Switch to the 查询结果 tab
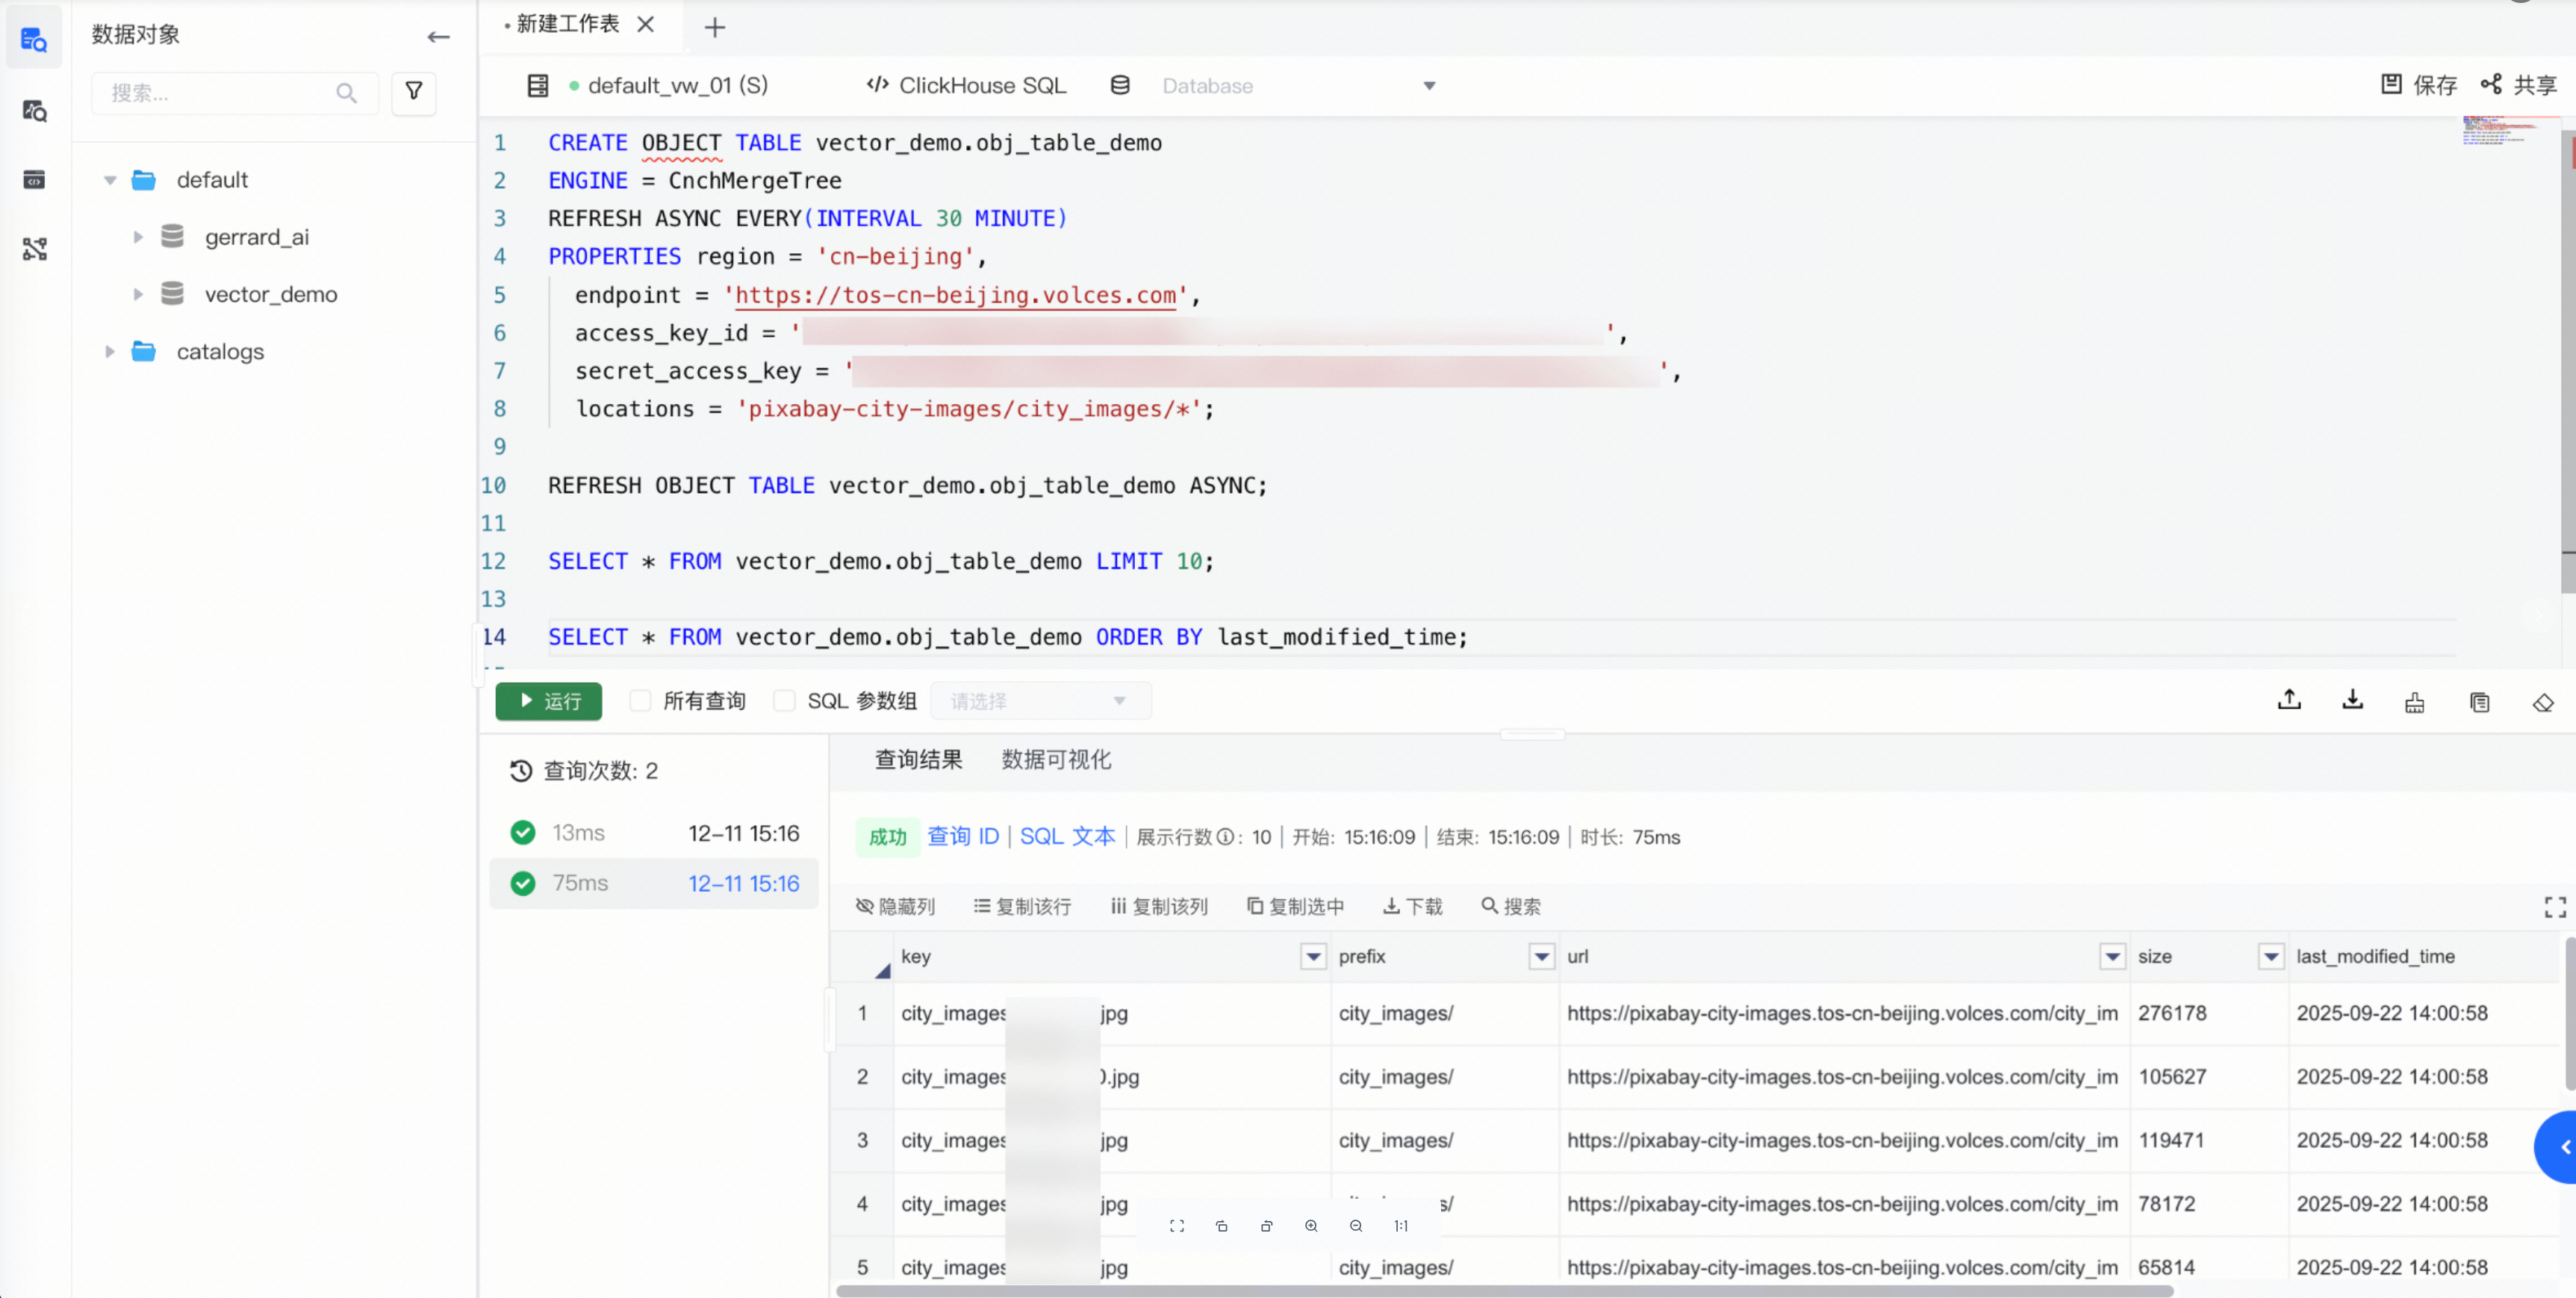The image size is (2576, 1298). (x=918, y=760)
